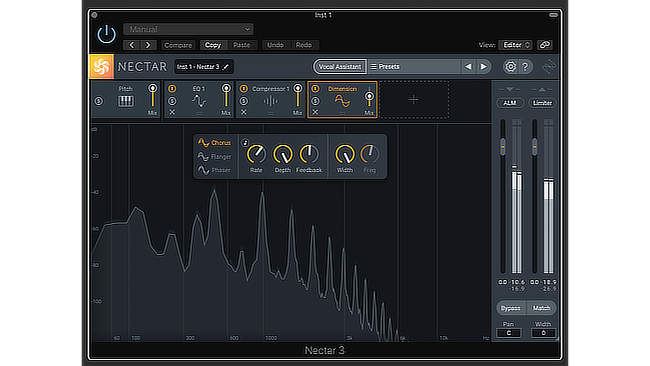Adjust the Pitch module Mix slider
The width and height of the screenshot is (650, 366).
click(x=153, y=97)
